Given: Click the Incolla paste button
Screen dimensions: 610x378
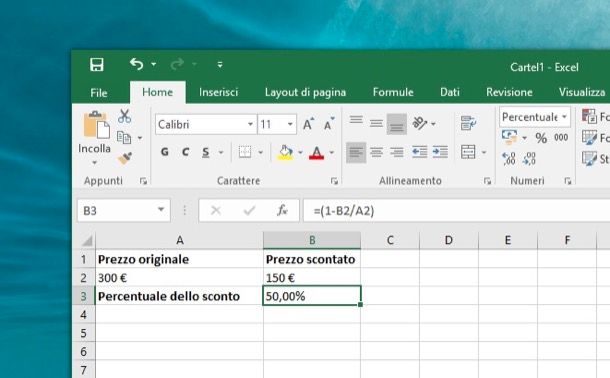Looking at the screenshot, I should (95, 125).
